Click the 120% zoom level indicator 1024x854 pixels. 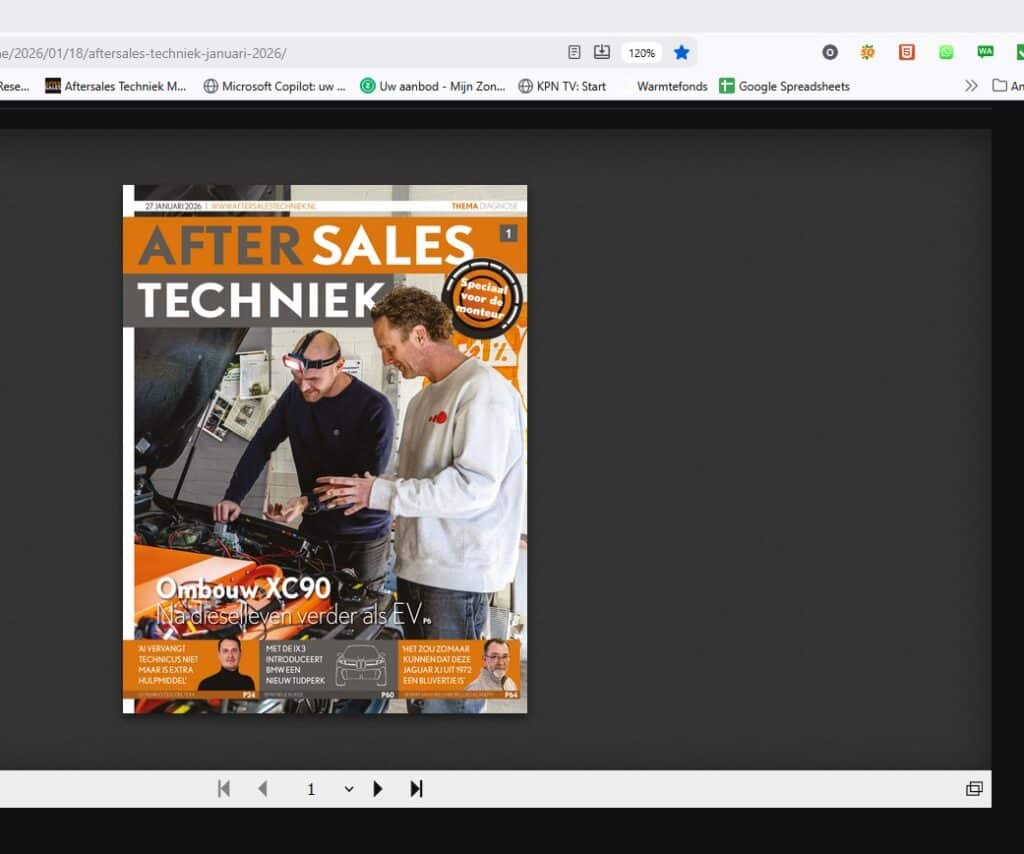coord(641,53)
